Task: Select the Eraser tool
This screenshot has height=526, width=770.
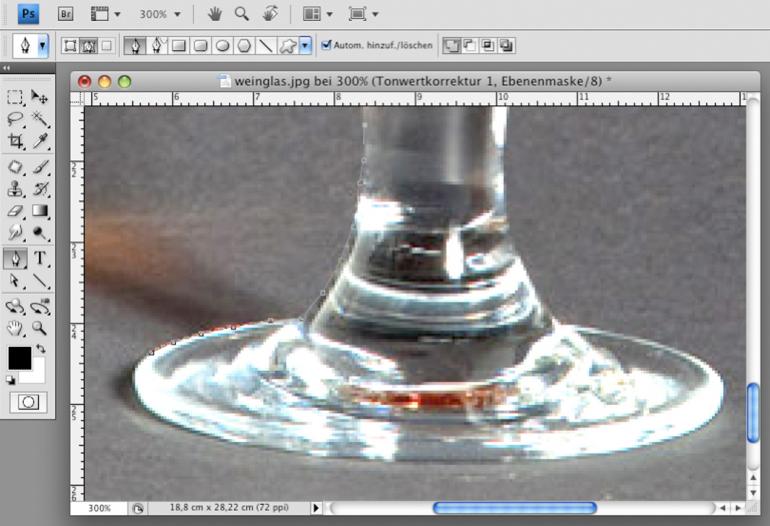Action: click(x=15, y=211)
